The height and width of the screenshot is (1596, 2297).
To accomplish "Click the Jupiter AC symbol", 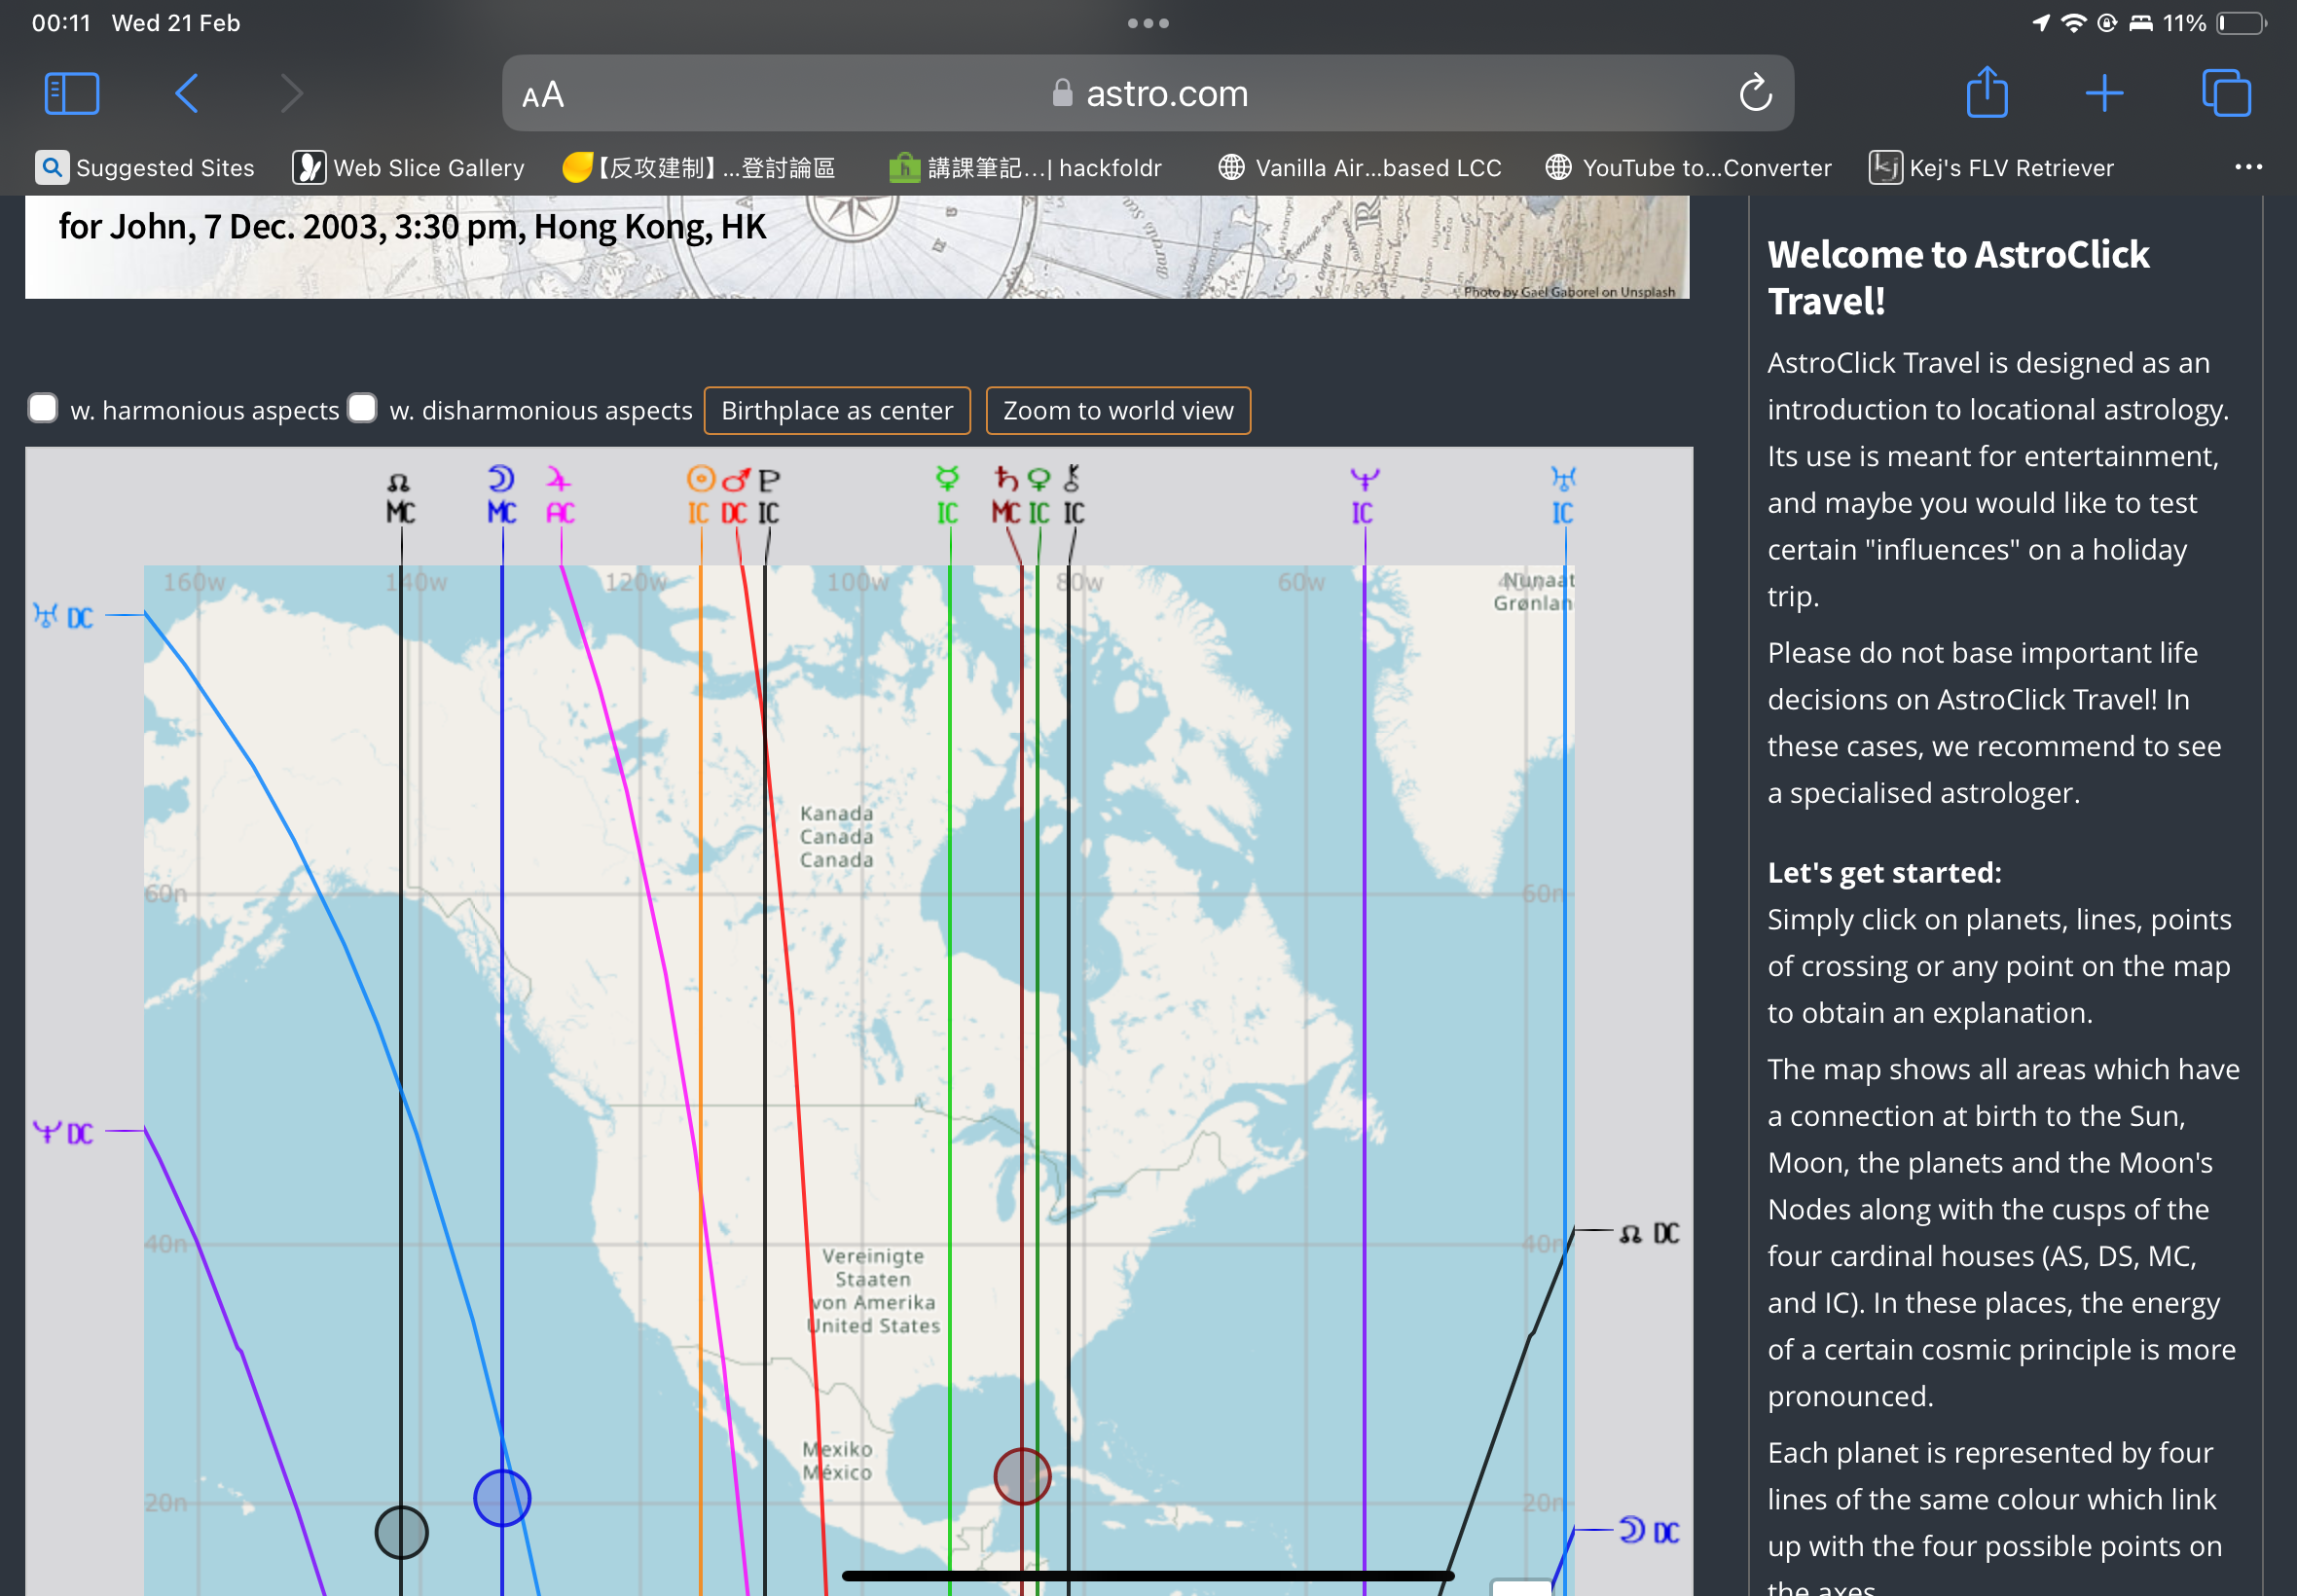I will click(x=560, y=495).
